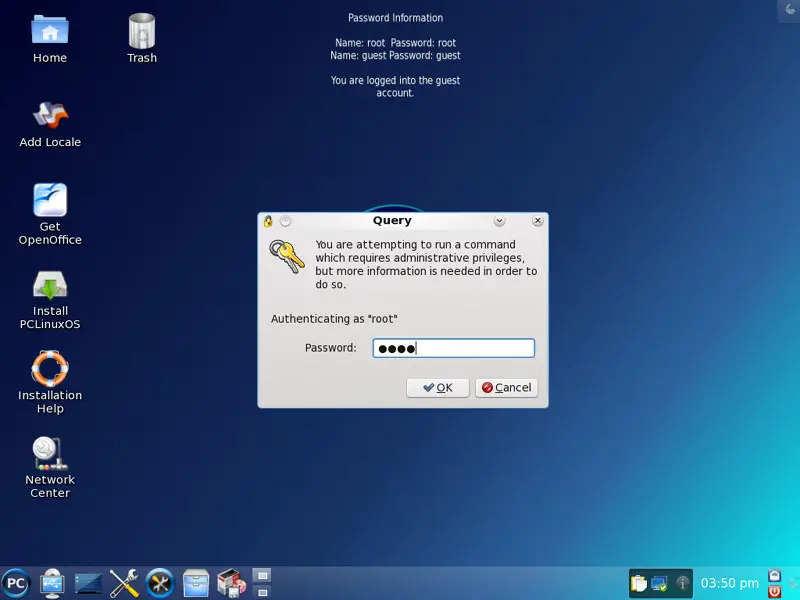Open the wrench and screwdriver settings icon
The image size is (800, 600).
[x=124, y=583]
